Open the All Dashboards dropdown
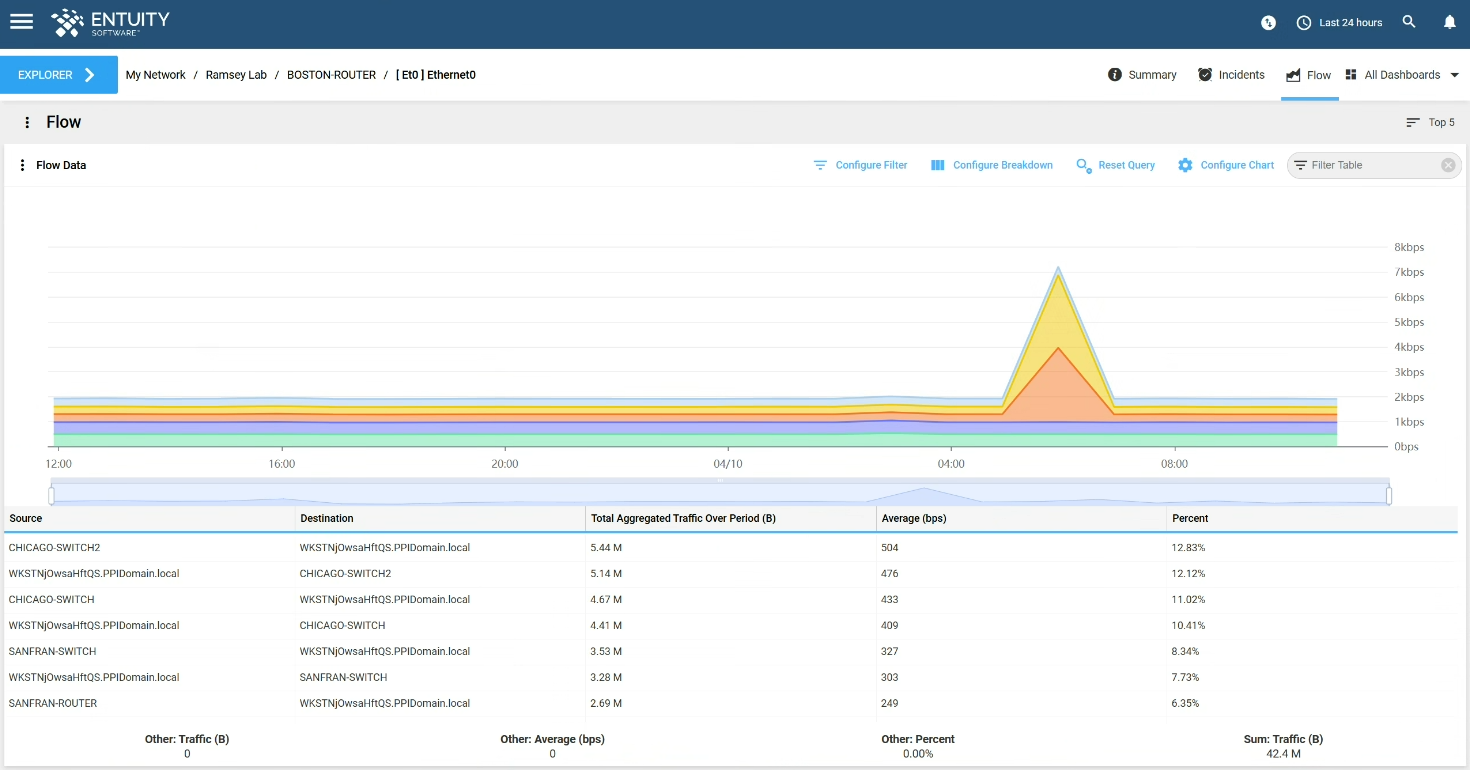The image size is (1470, 770). 1402,75
